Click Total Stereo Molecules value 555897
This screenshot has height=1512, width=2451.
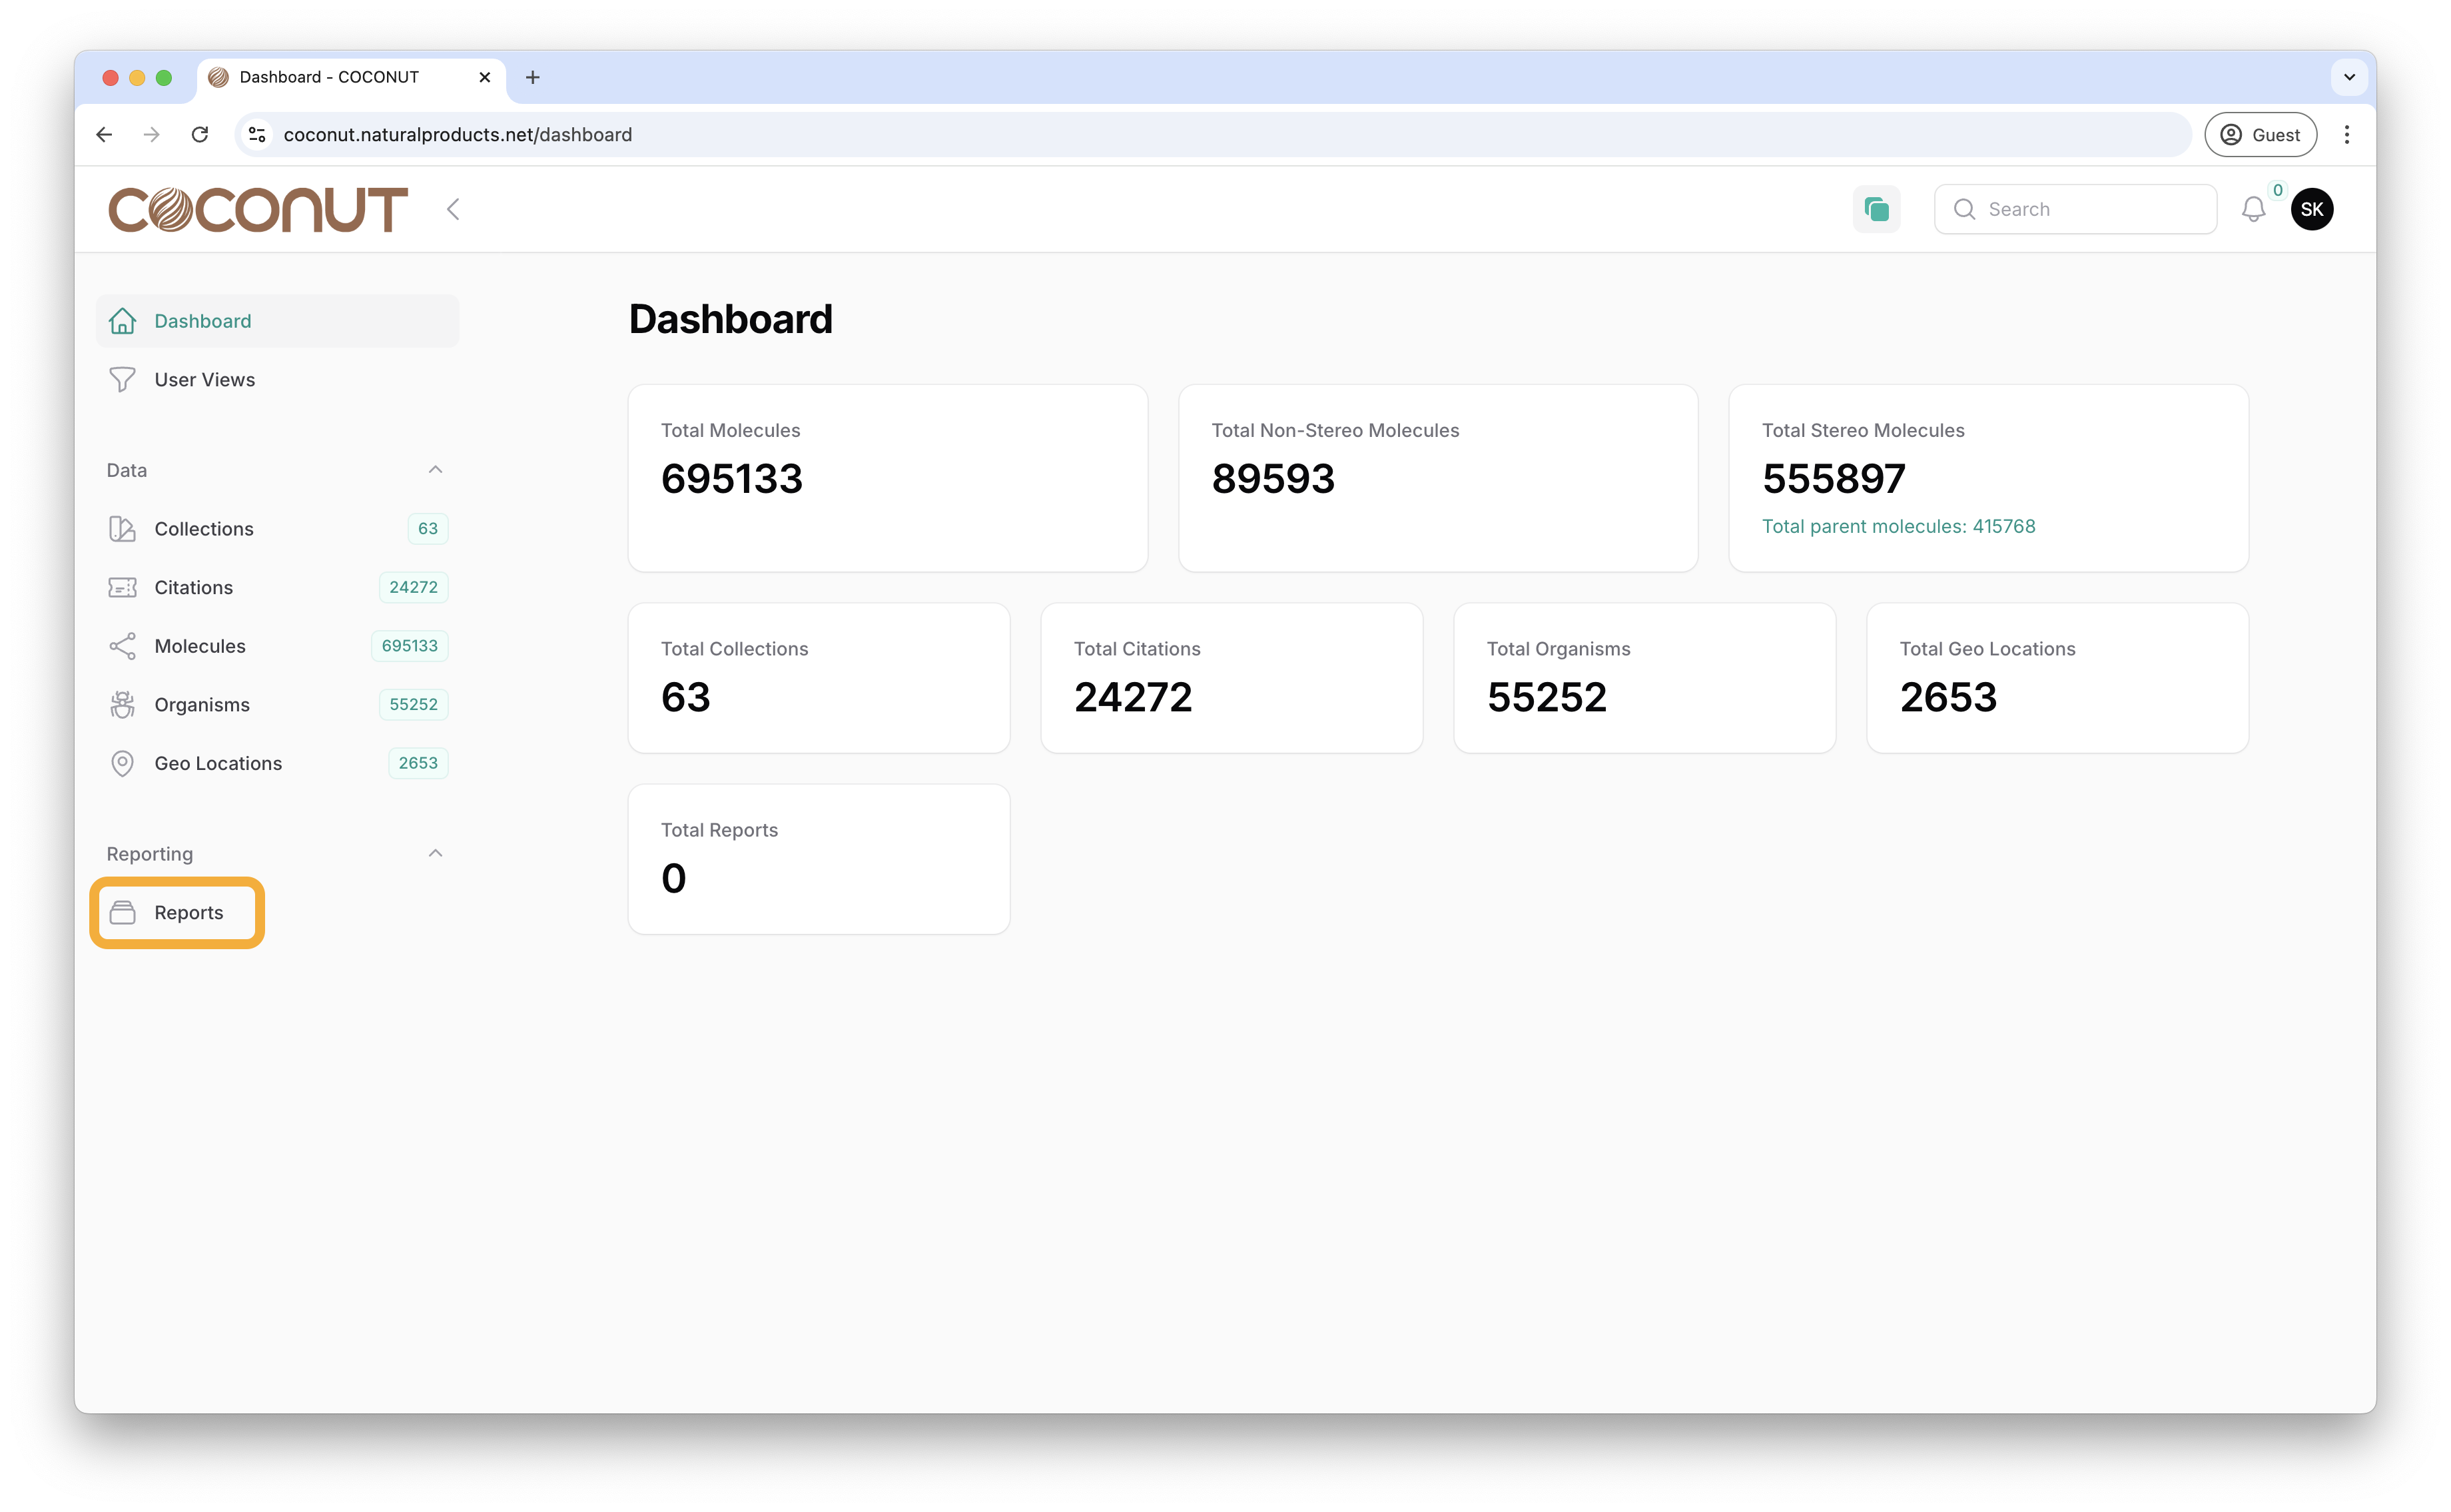pyautogui.click(x=1833, y=479)
